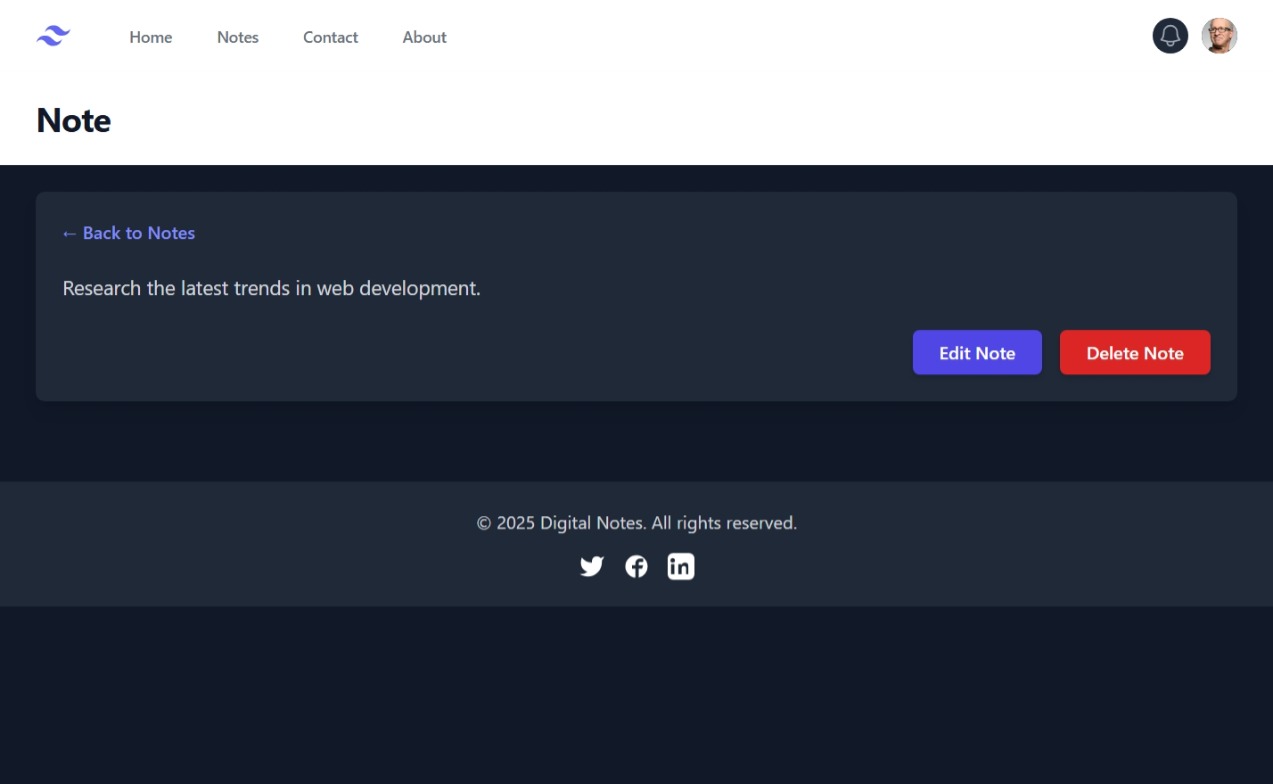Open the LinkedIn icon in the footer
This screenshot has height=784, width=1273.
tap(681, 566)
